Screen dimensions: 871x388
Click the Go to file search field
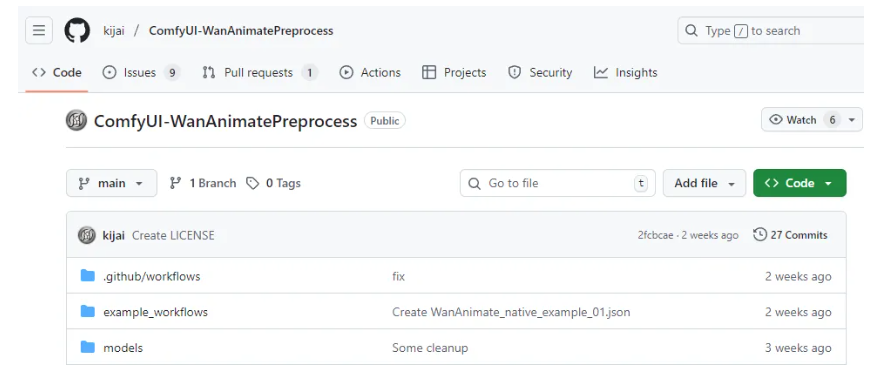coord(558,183)
